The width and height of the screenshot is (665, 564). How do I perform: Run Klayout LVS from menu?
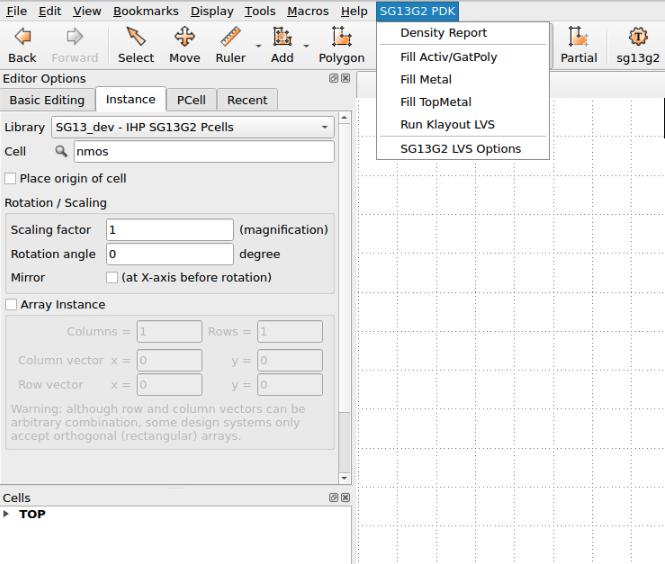[463, 124]
